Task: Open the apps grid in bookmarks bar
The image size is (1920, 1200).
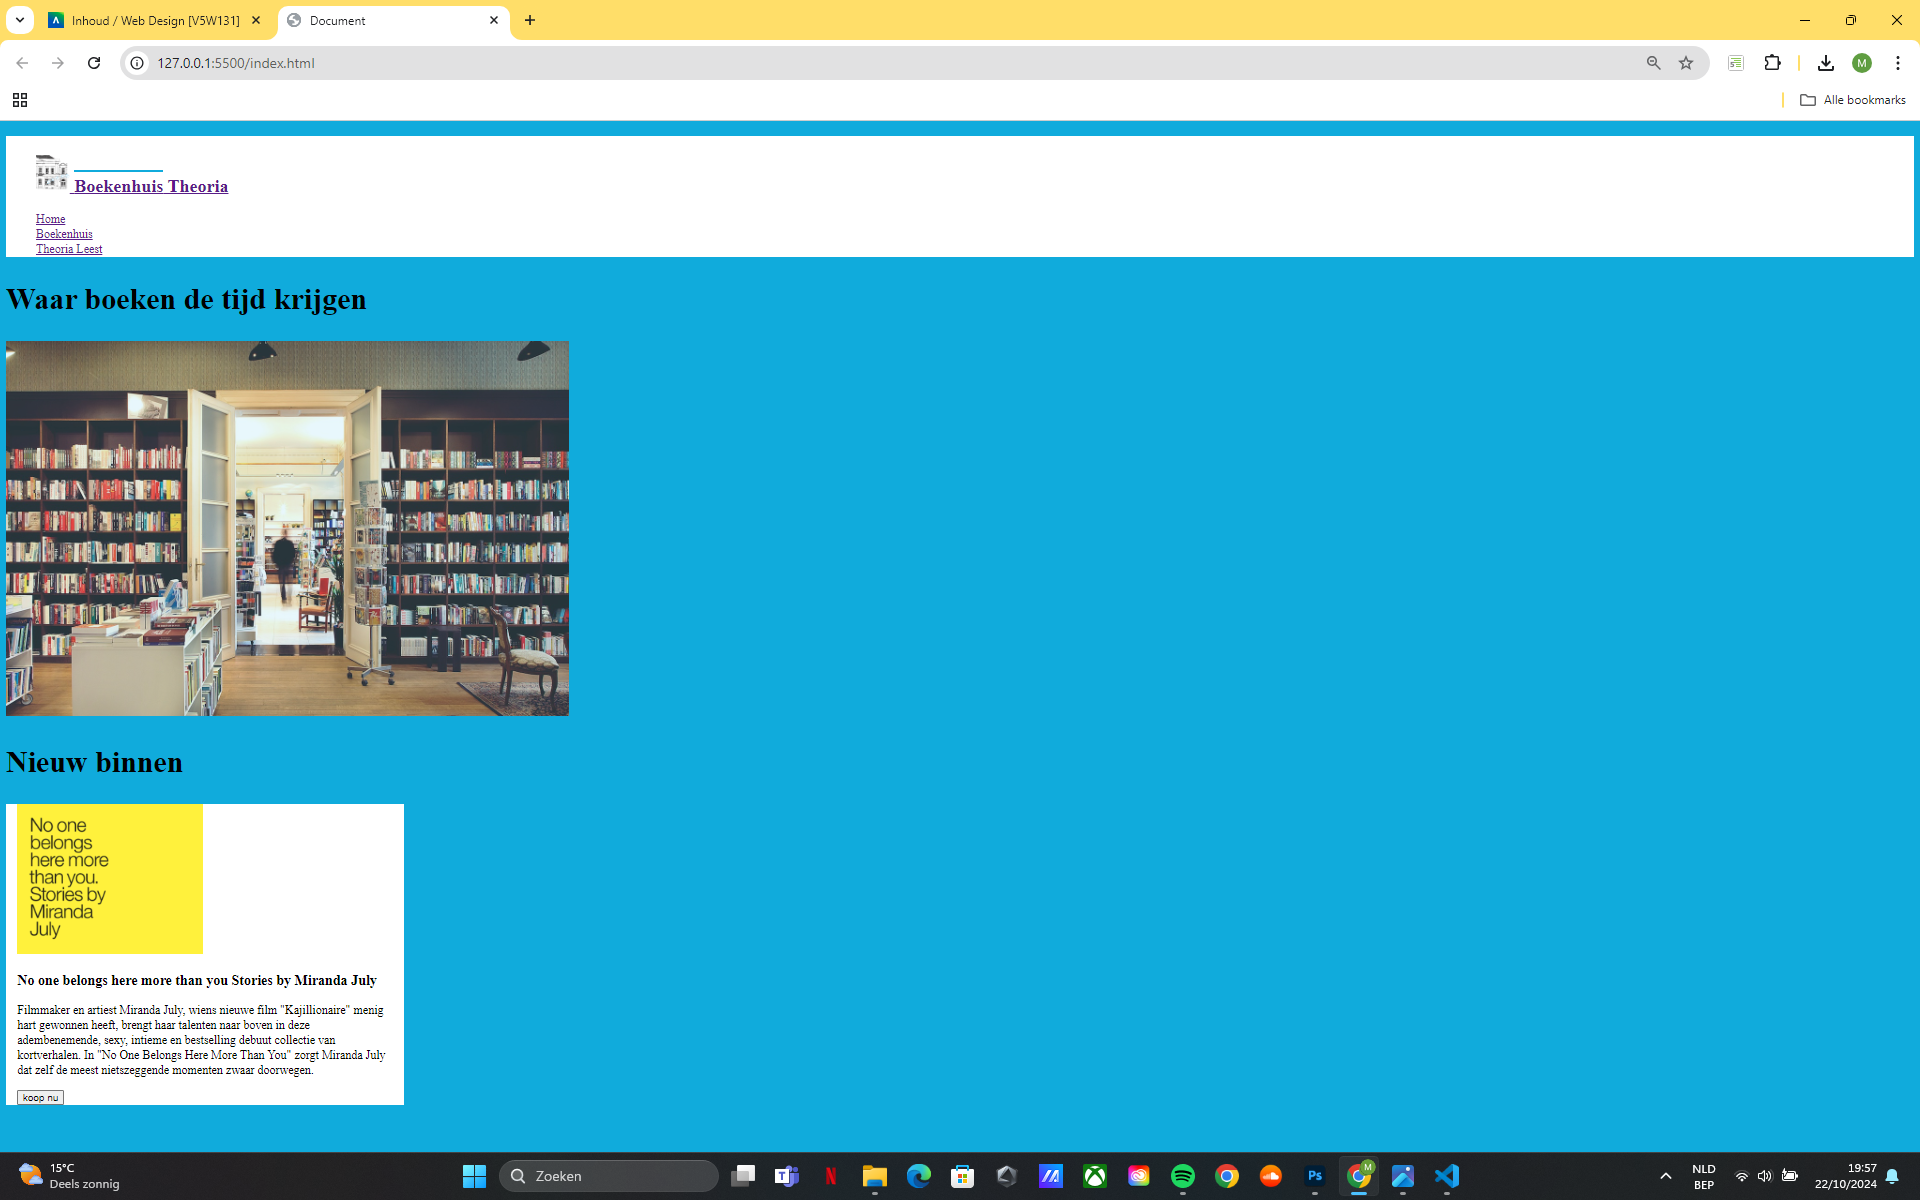Action: 20,100
